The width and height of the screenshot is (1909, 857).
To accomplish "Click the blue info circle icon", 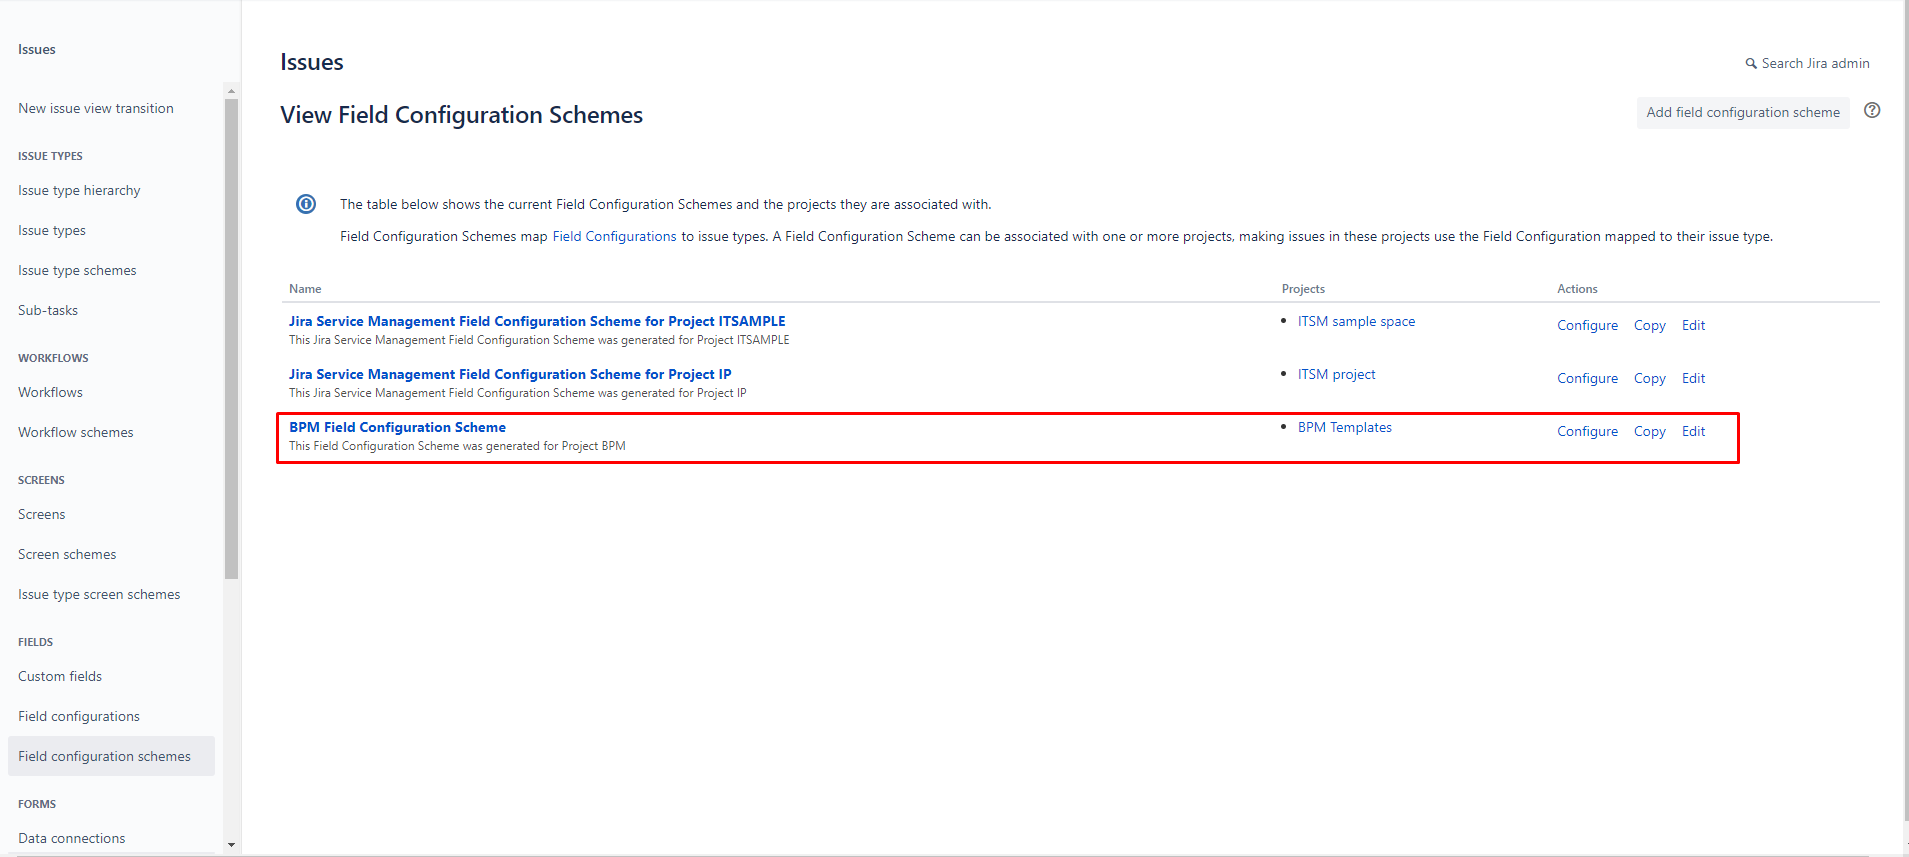I will (x=306, y=204).
